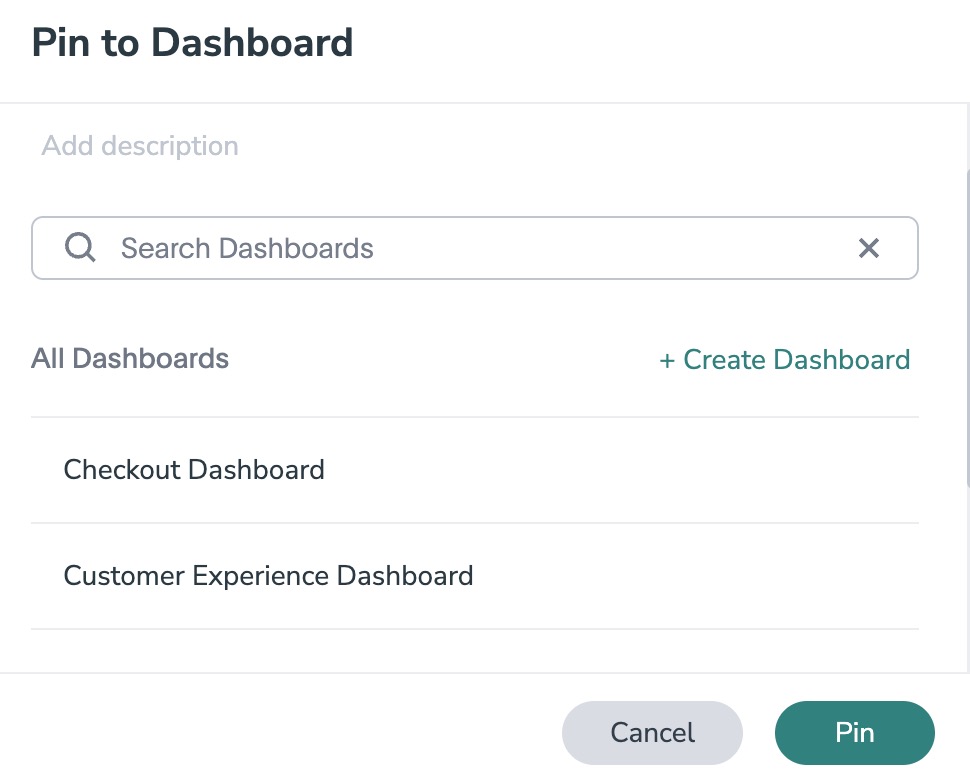Viewport: 970px width, 784px height.
Task: Select Checkout Dashboard from the list
Action: (x=194, y=470)
